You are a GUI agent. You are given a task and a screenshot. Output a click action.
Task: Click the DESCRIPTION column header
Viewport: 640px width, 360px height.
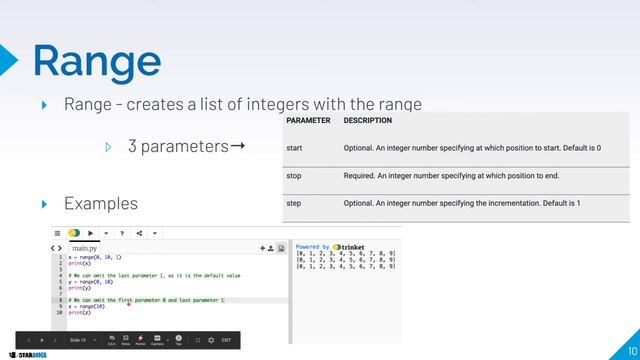click(368, 120)
